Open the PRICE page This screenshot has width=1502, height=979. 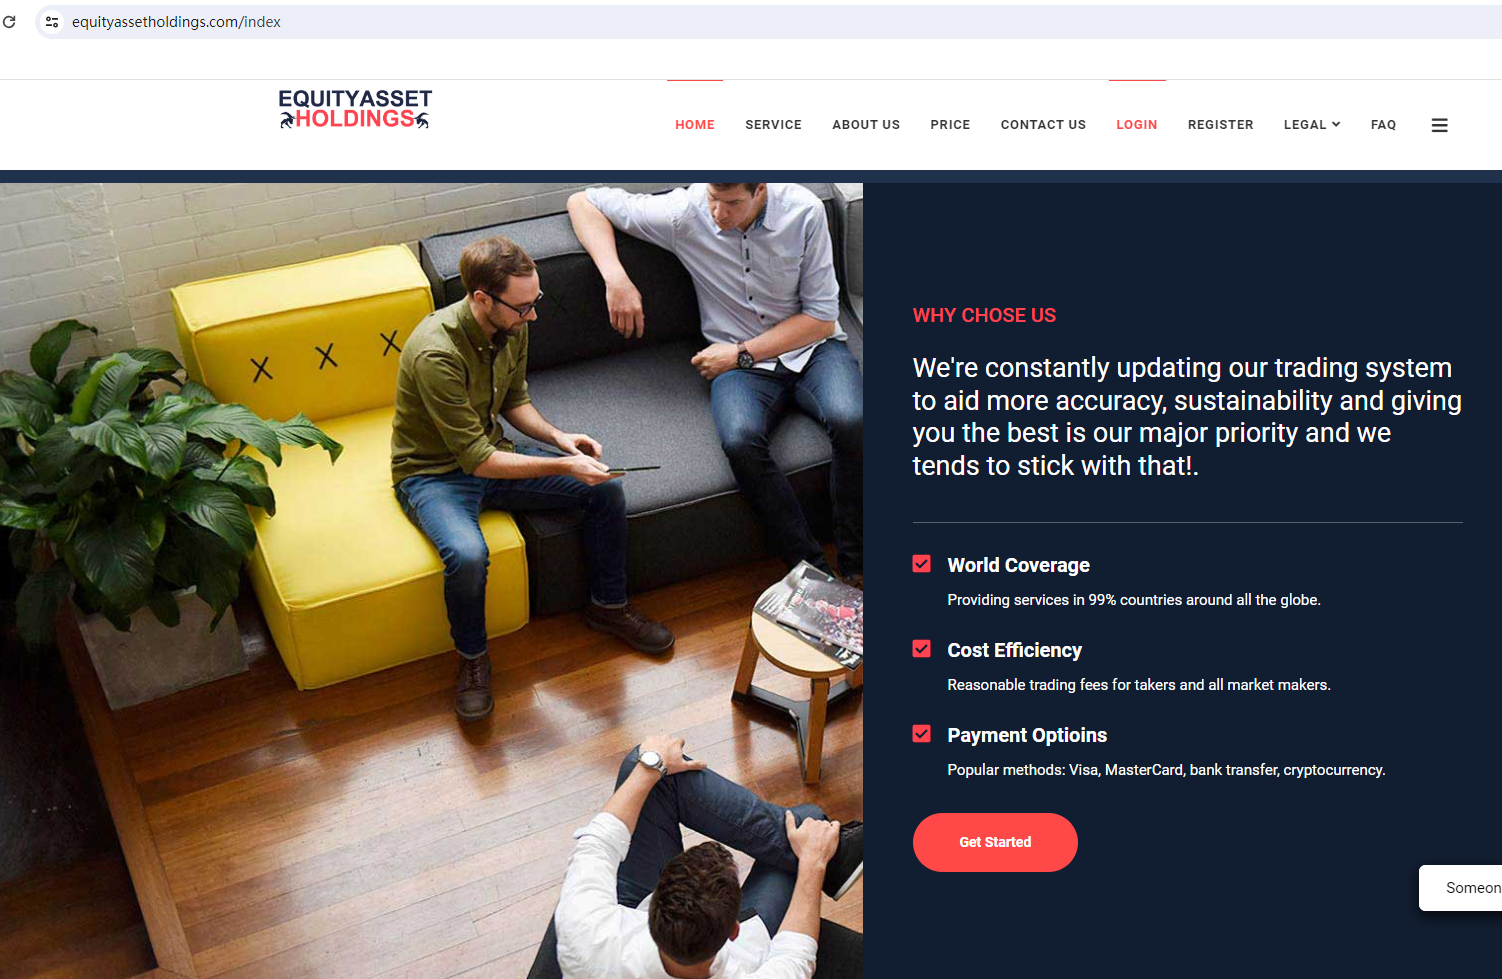[950, 125]
